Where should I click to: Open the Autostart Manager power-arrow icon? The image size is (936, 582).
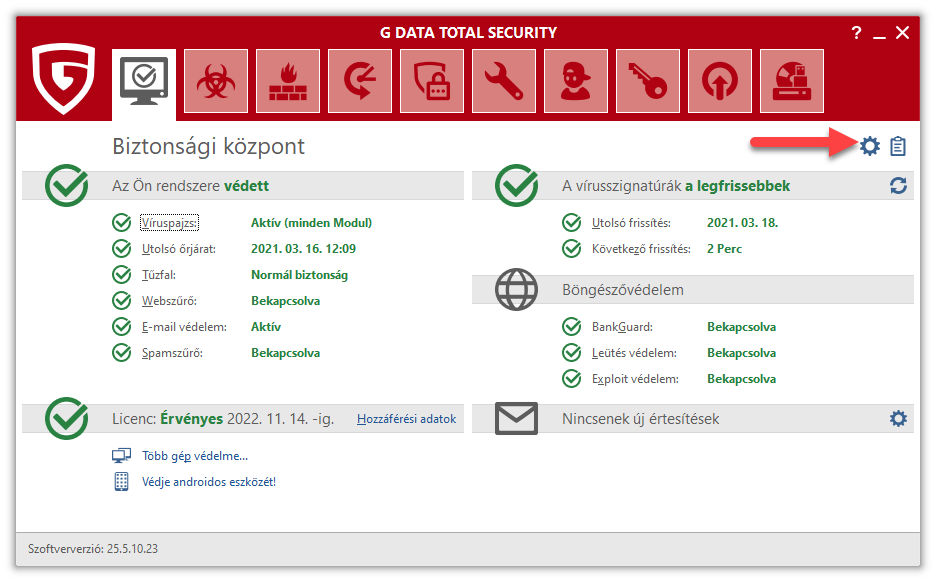click(x=719, y=81)
